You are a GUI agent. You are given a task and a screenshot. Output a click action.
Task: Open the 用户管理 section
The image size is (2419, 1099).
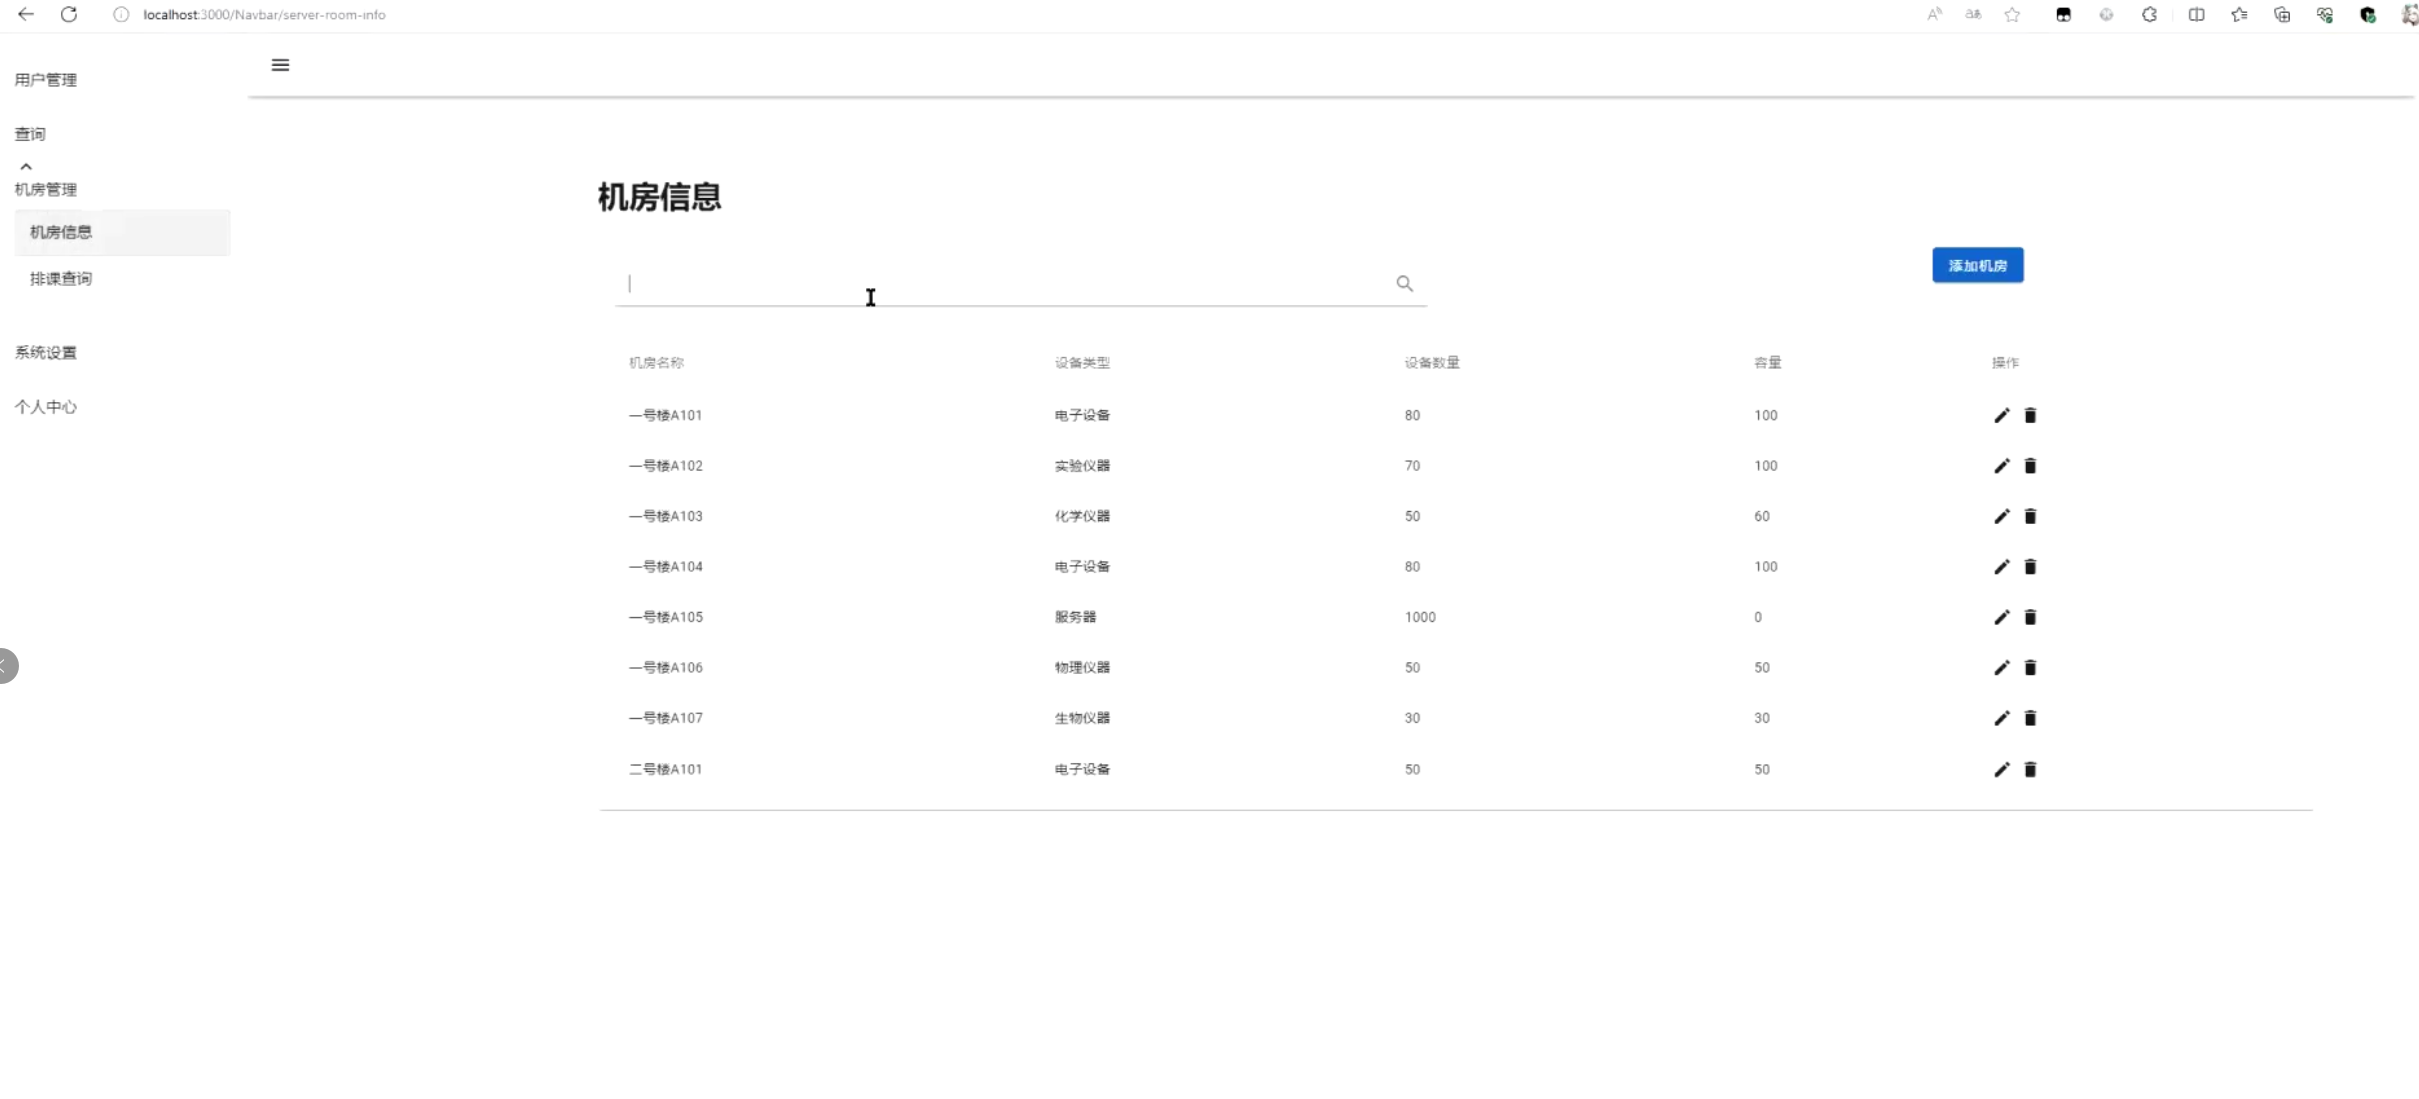pos(46,79)
